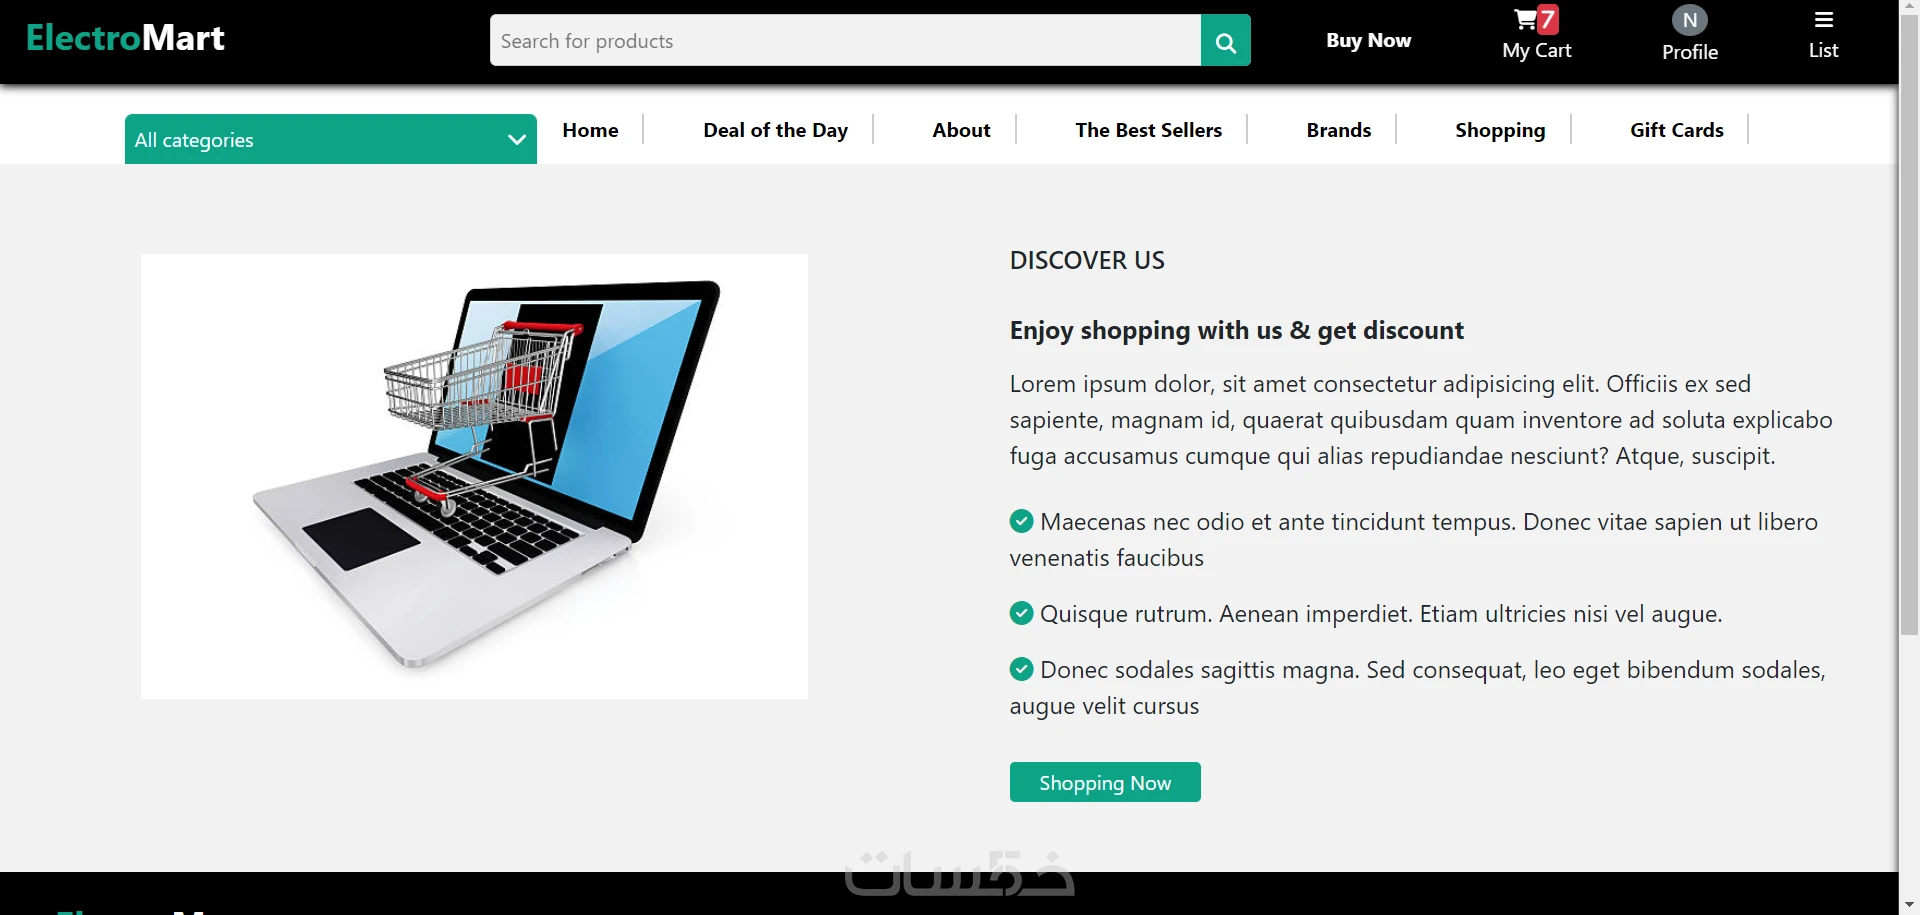Select Gift Cards in the navigation
1920x915 pixels.
[1676, 130]
